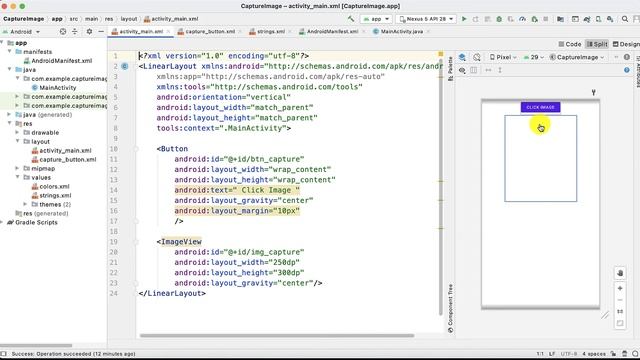Viewport: 640px width, 360px height.
Task: Expand Gradle Scripts node
Action: pyautogui.click(x=2, y=222)
